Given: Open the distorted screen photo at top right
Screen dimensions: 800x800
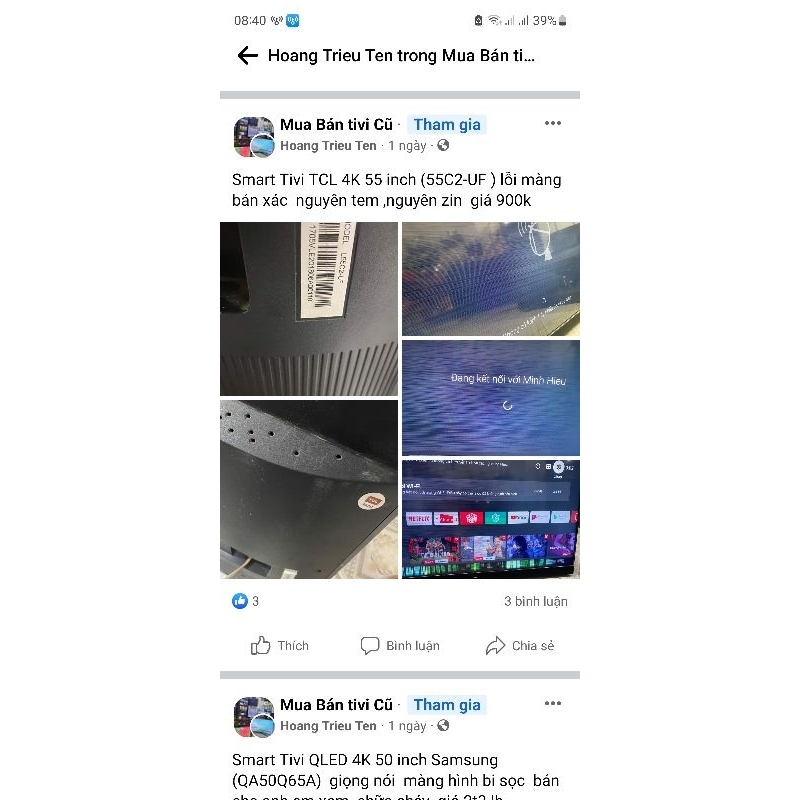Looking at the screenshot, I should (491, 279).
